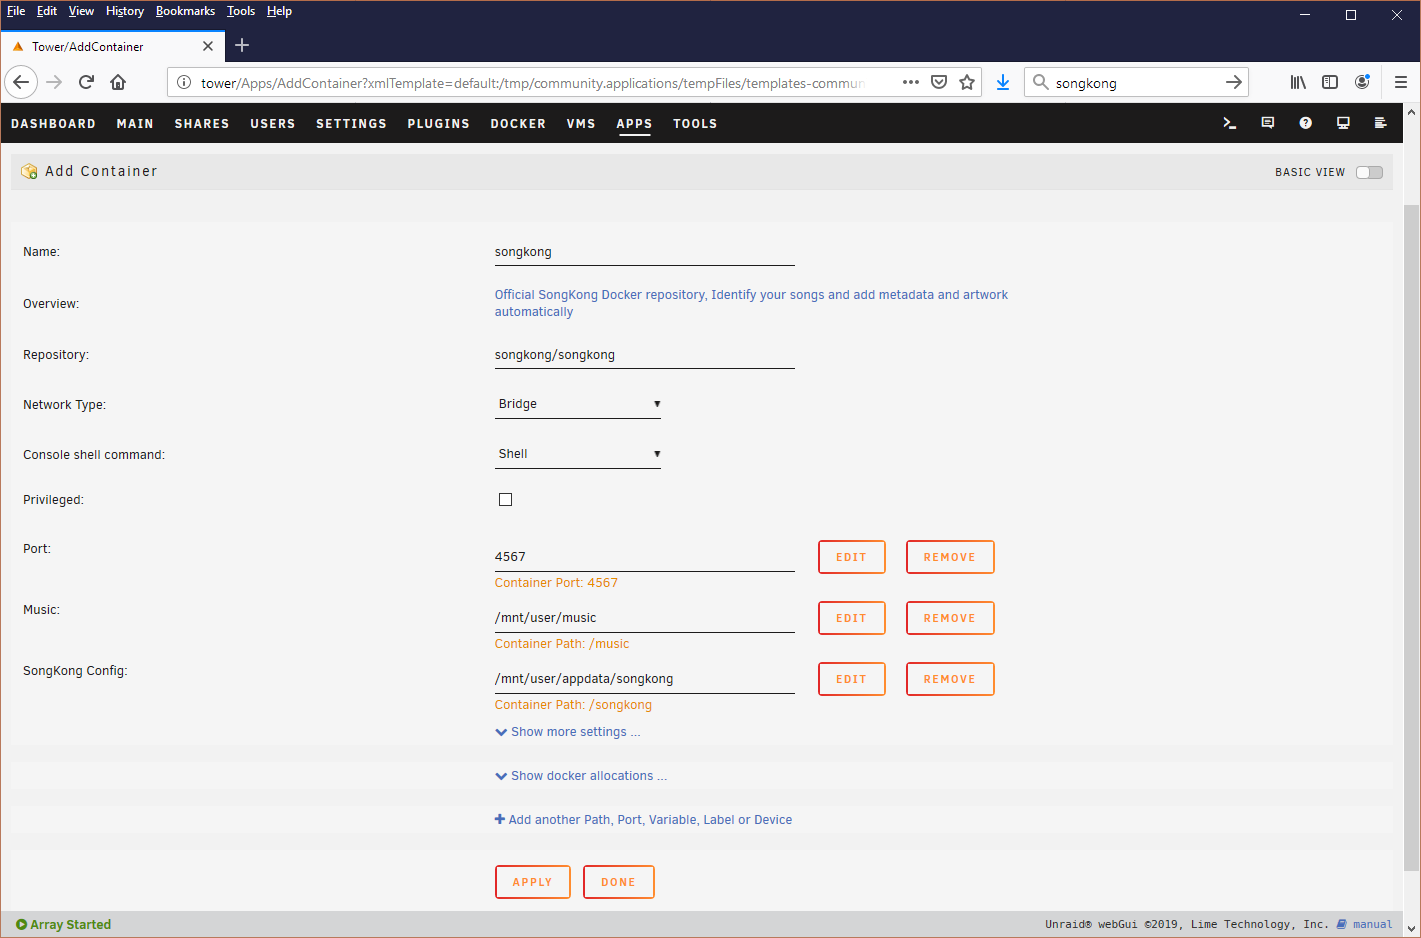The image size is (1421, 938).
Task: Edit the Port 4567 setting
Action: [x=851, y=557]
